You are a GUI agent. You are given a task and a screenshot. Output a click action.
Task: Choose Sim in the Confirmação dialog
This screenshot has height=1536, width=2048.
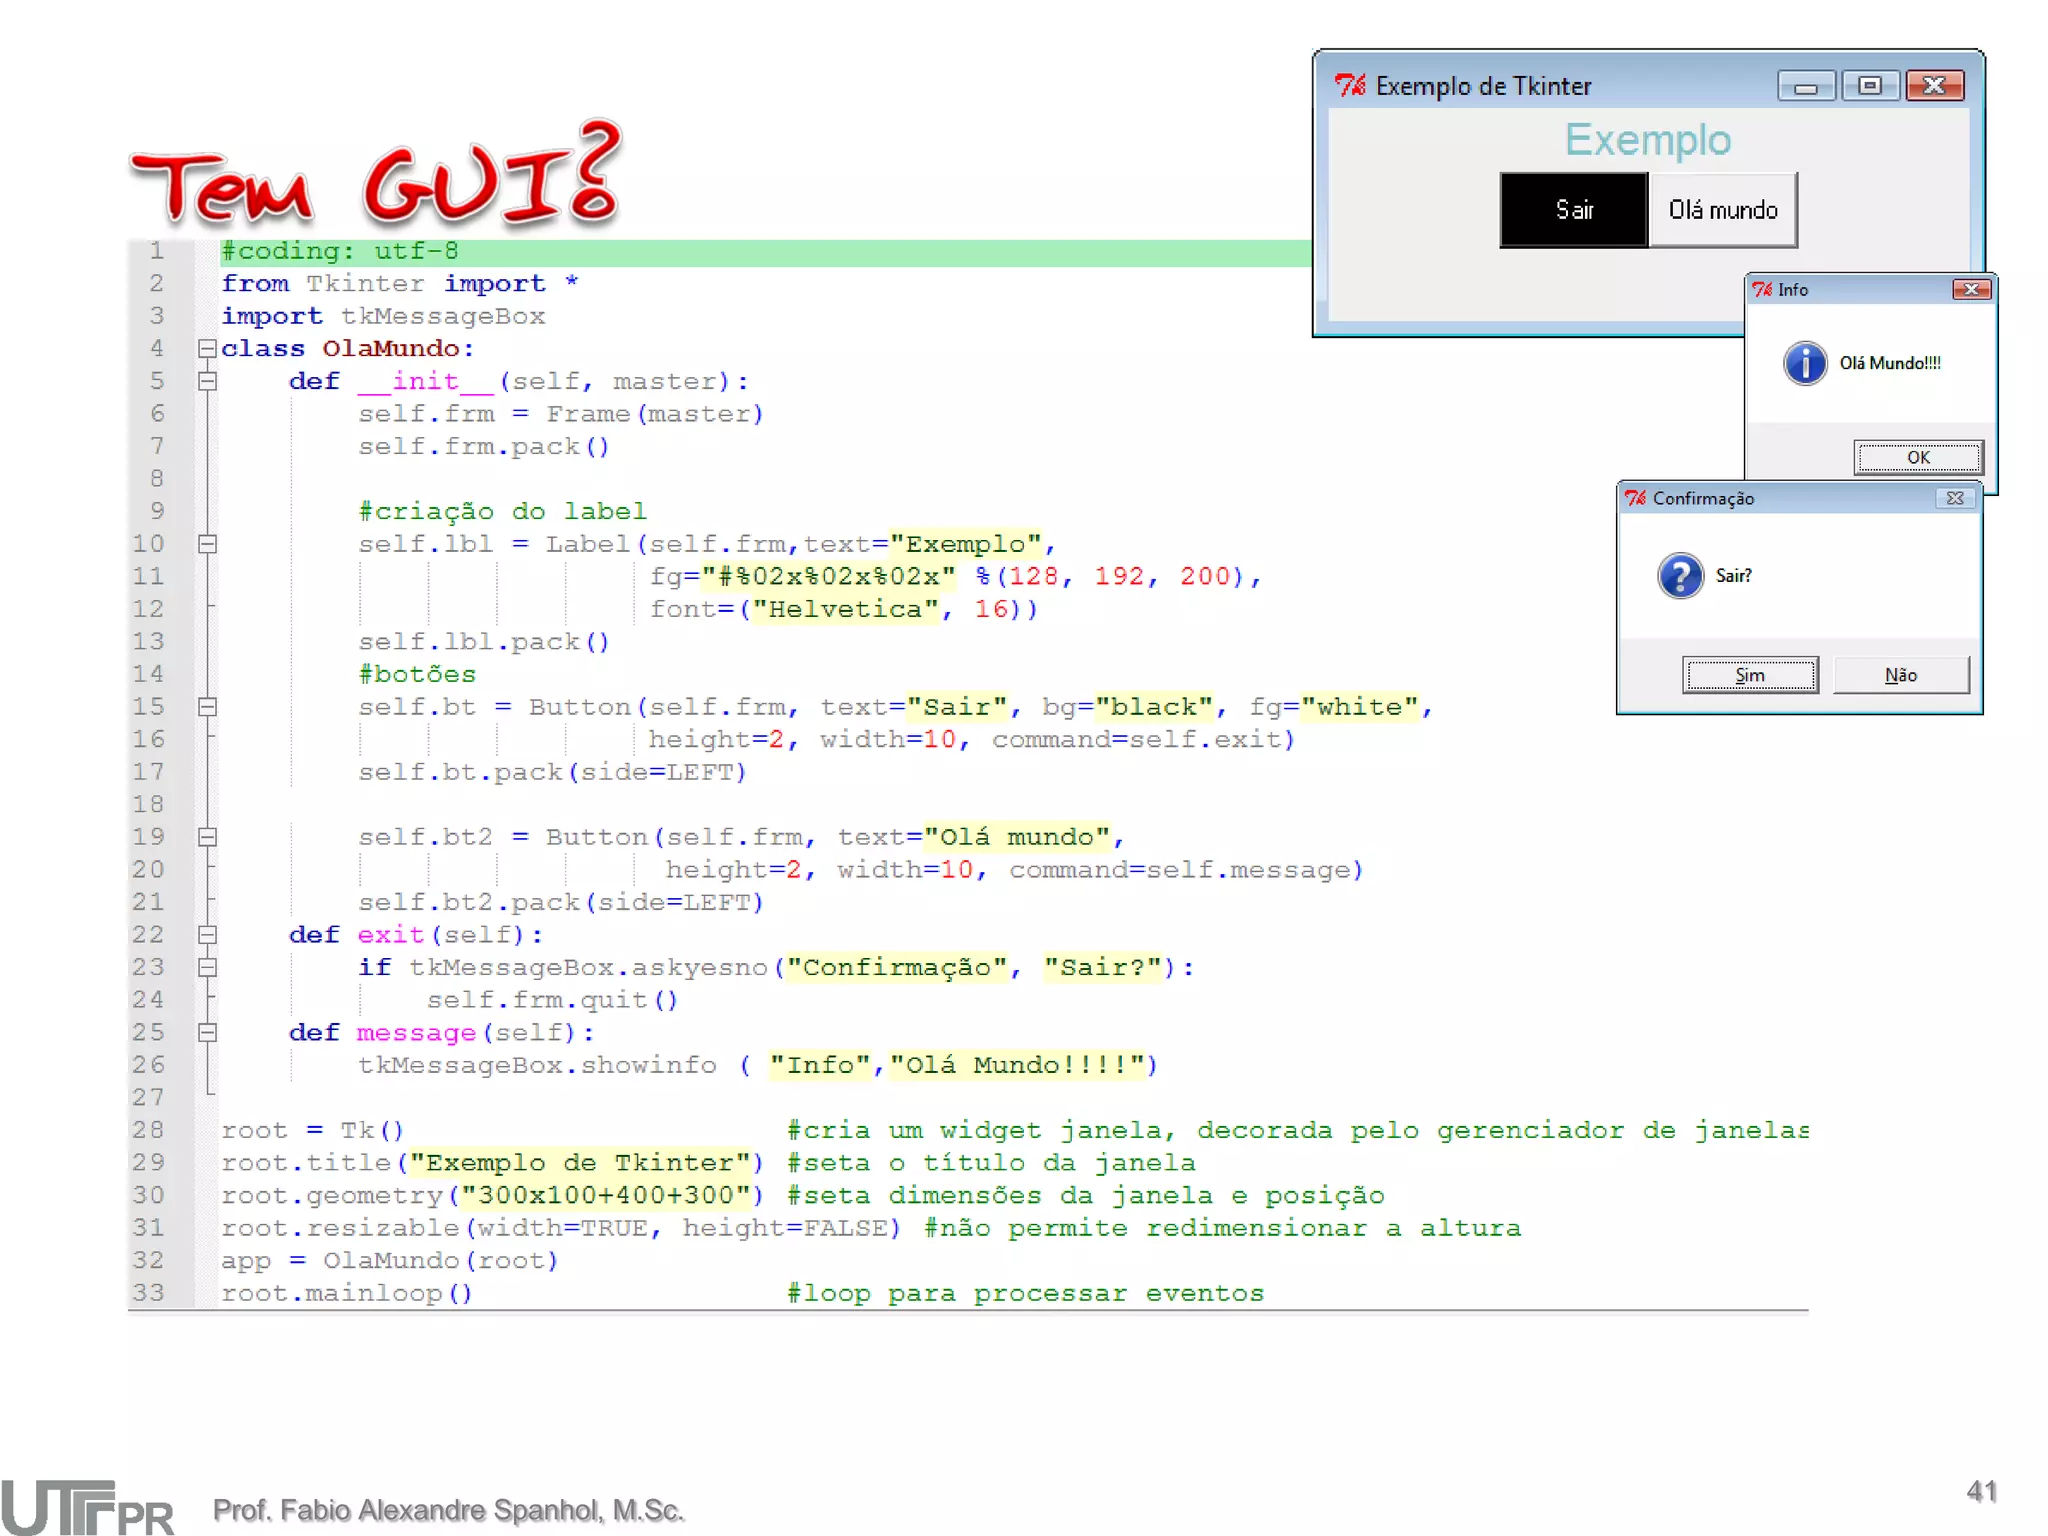1749,675
